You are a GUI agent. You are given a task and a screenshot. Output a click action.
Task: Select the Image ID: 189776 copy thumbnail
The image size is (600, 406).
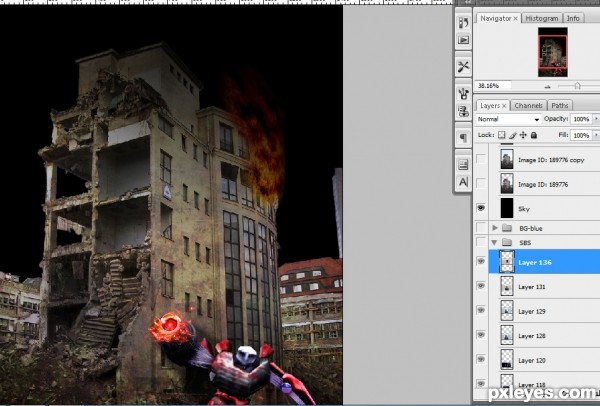click(507, 159)
